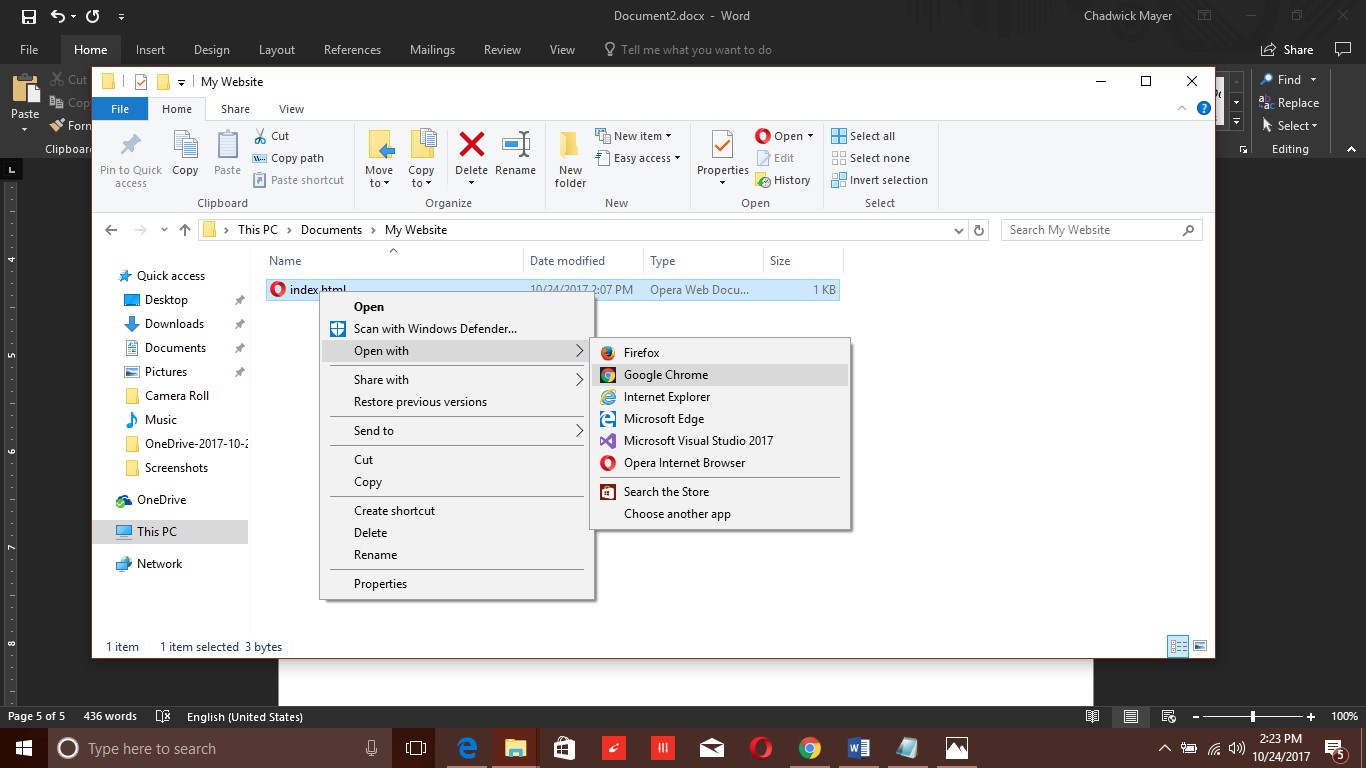Switch to large icons view button
Image resolution: width=1366 pixels, height=768 pixels.
1200,646
